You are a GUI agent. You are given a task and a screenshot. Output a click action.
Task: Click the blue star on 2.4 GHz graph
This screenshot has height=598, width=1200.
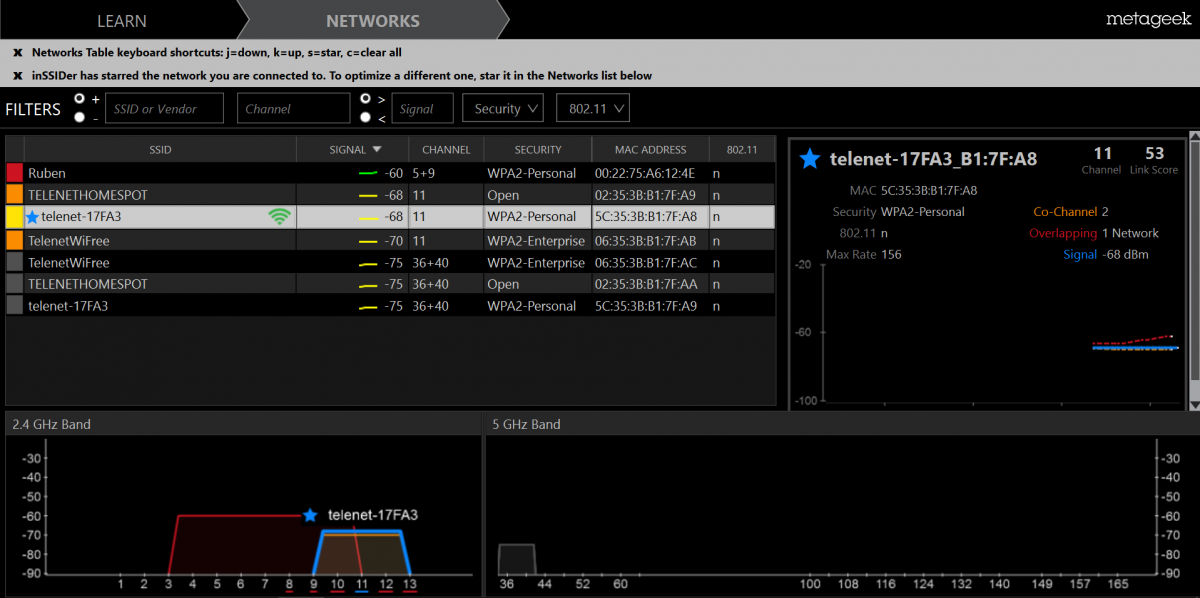310,515
